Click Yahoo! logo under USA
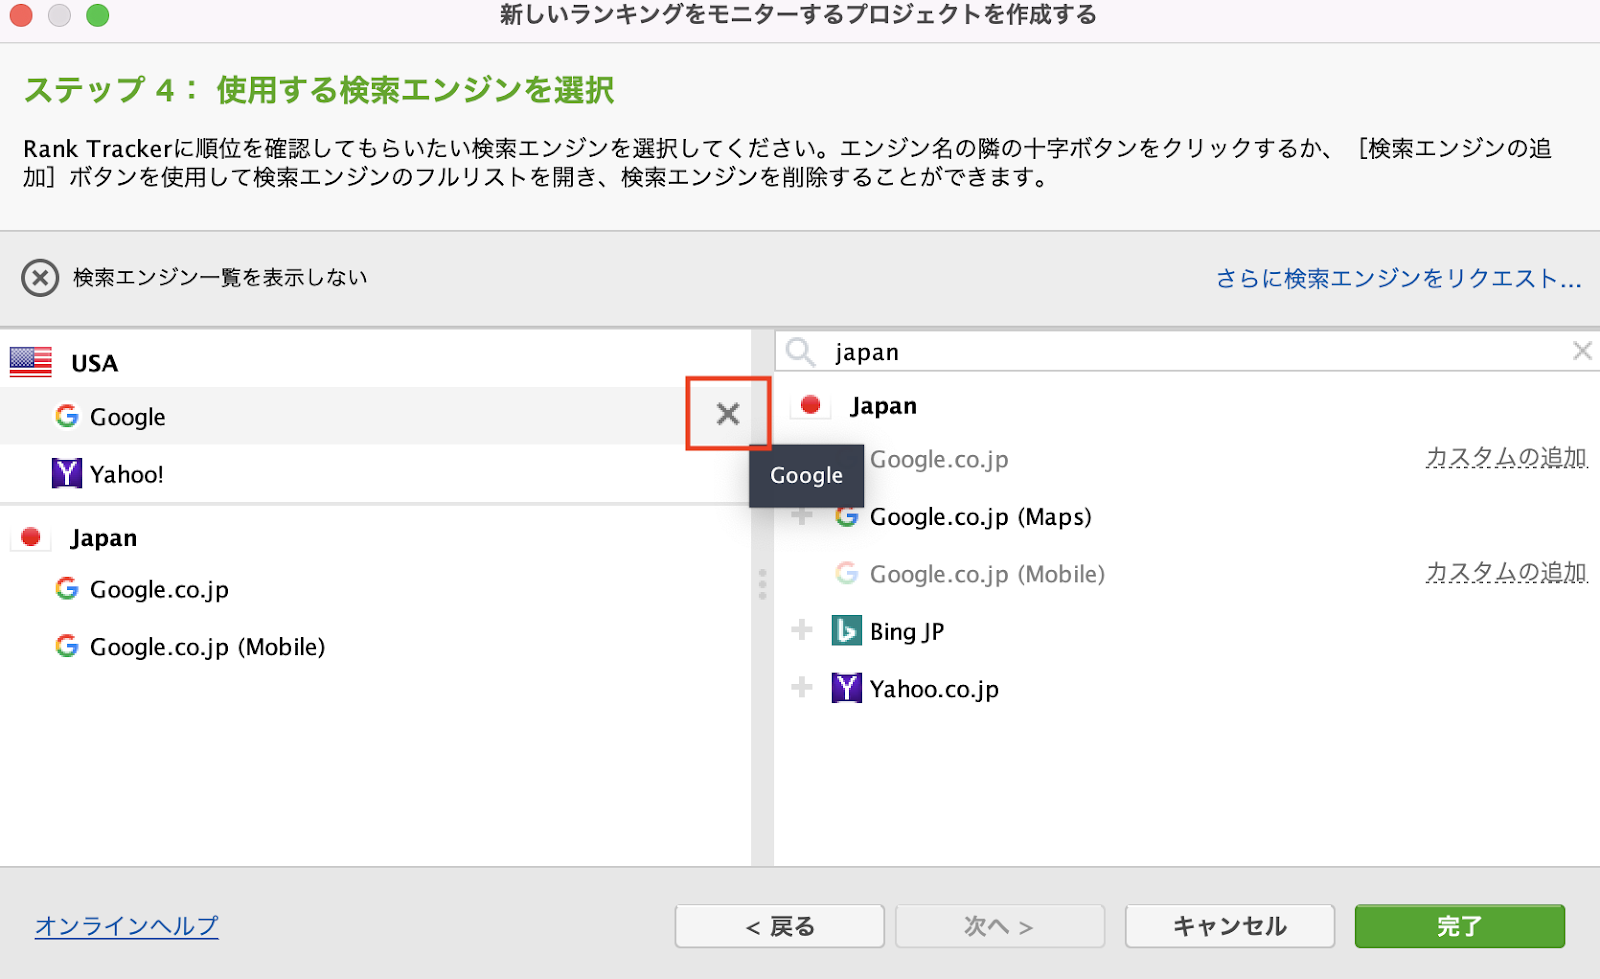 (x=66, y=473)
